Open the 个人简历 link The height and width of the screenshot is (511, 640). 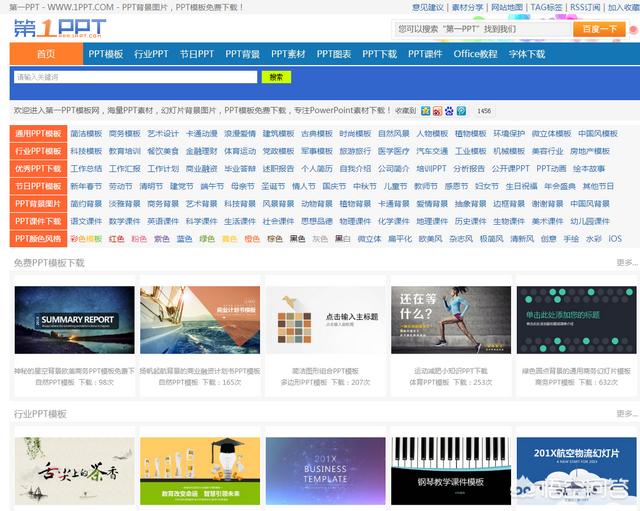point(317,169)
